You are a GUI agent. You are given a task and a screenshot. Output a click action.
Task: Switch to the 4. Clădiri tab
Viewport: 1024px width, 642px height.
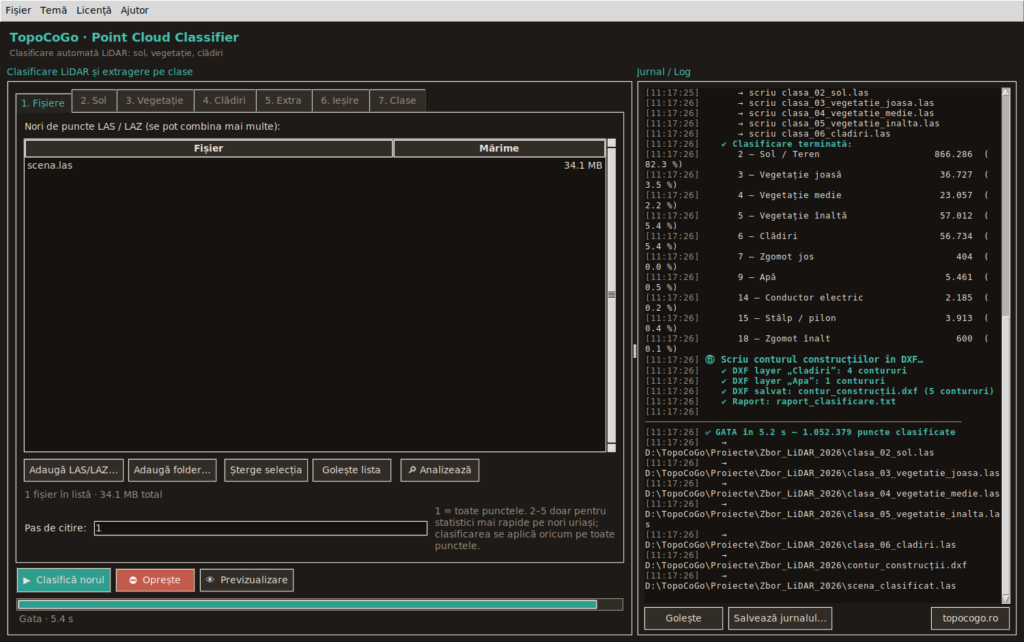click(224, 101)
